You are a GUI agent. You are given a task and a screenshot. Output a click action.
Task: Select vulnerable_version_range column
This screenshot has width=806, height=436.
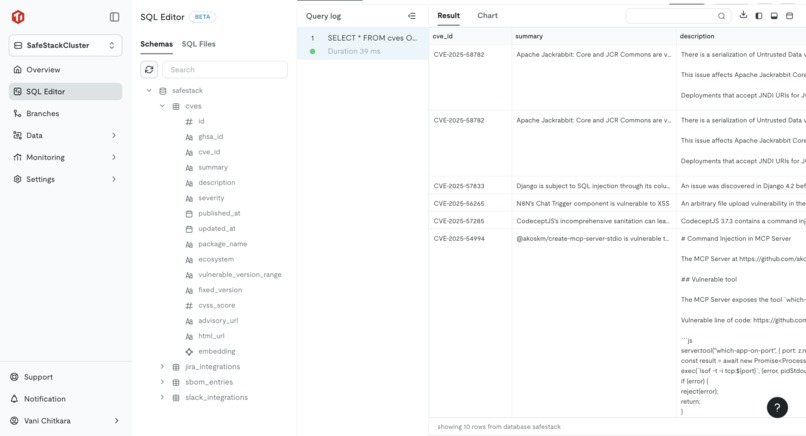pos(240,275)
